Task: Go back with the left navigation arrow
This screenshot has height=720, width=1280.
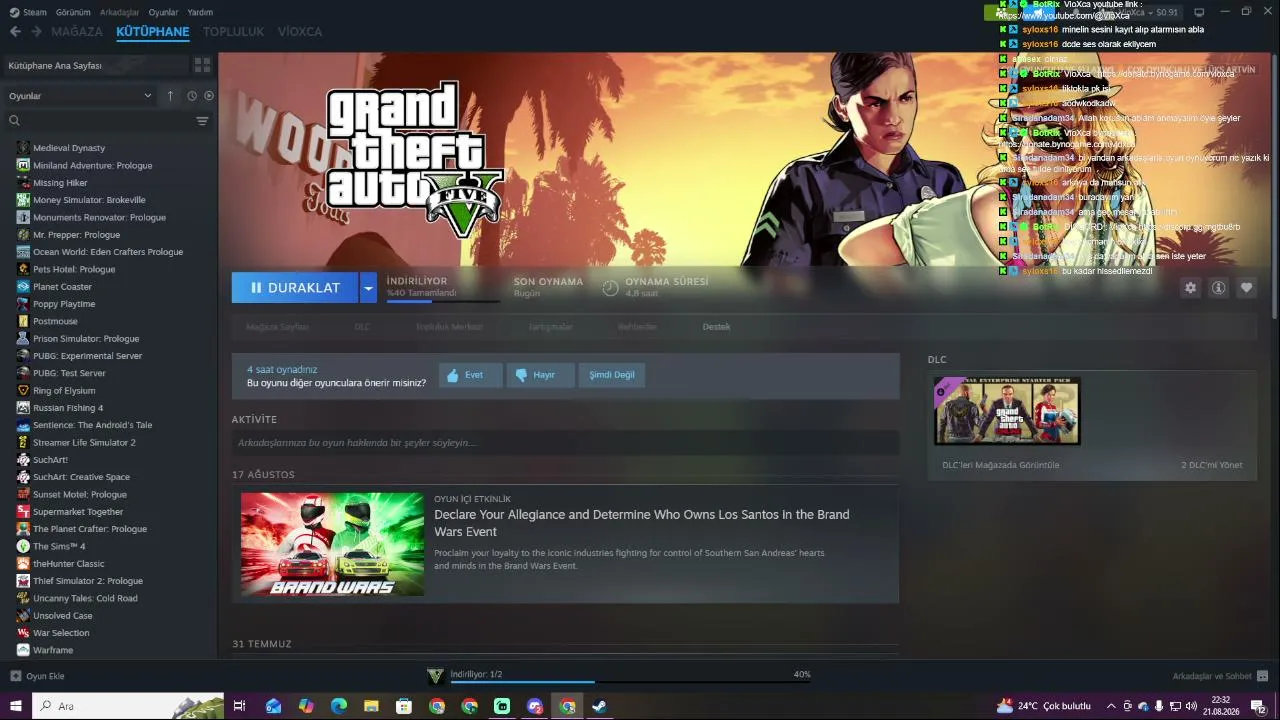Action: pyautogui.click(x=15, y=31)
